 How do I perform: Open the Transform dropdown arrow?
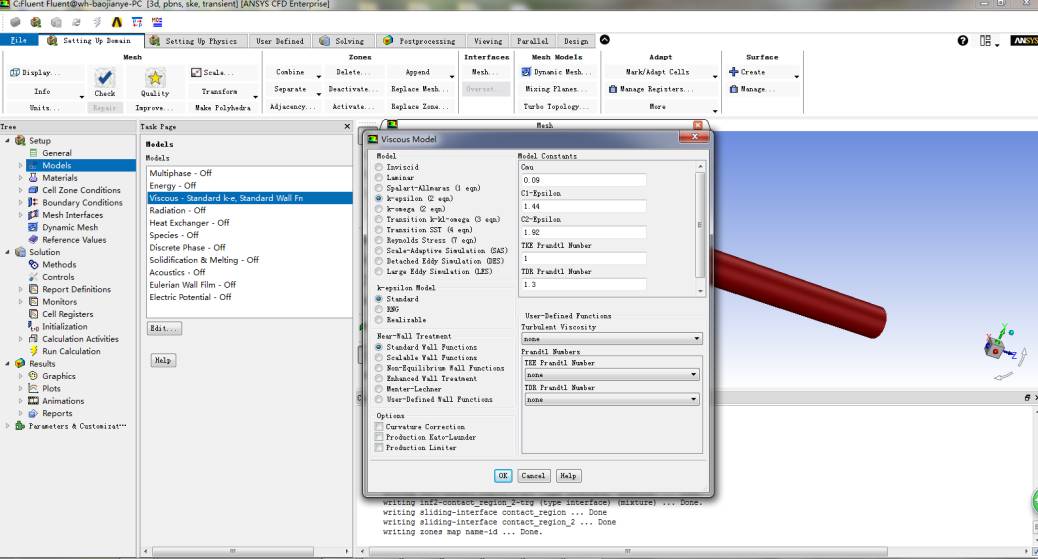(256, 96)
